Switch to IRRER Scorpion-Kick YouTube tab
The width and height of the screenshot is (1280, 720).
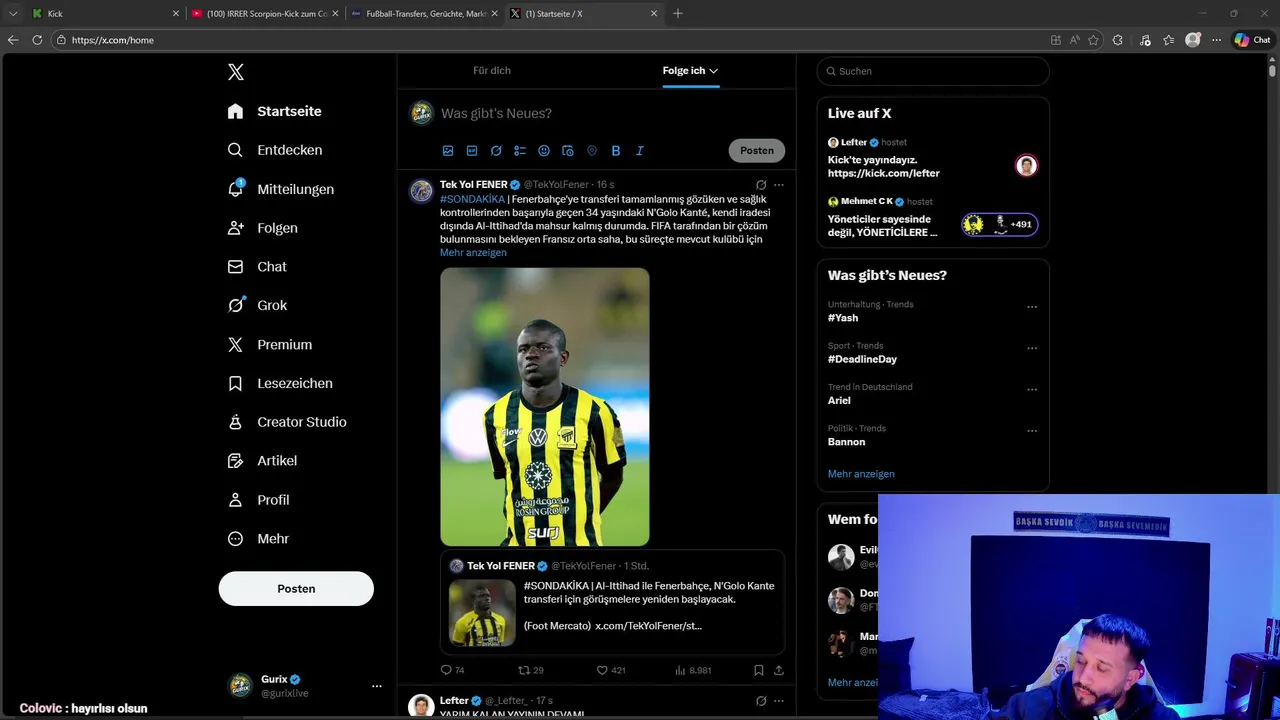[x=265, y=14]
